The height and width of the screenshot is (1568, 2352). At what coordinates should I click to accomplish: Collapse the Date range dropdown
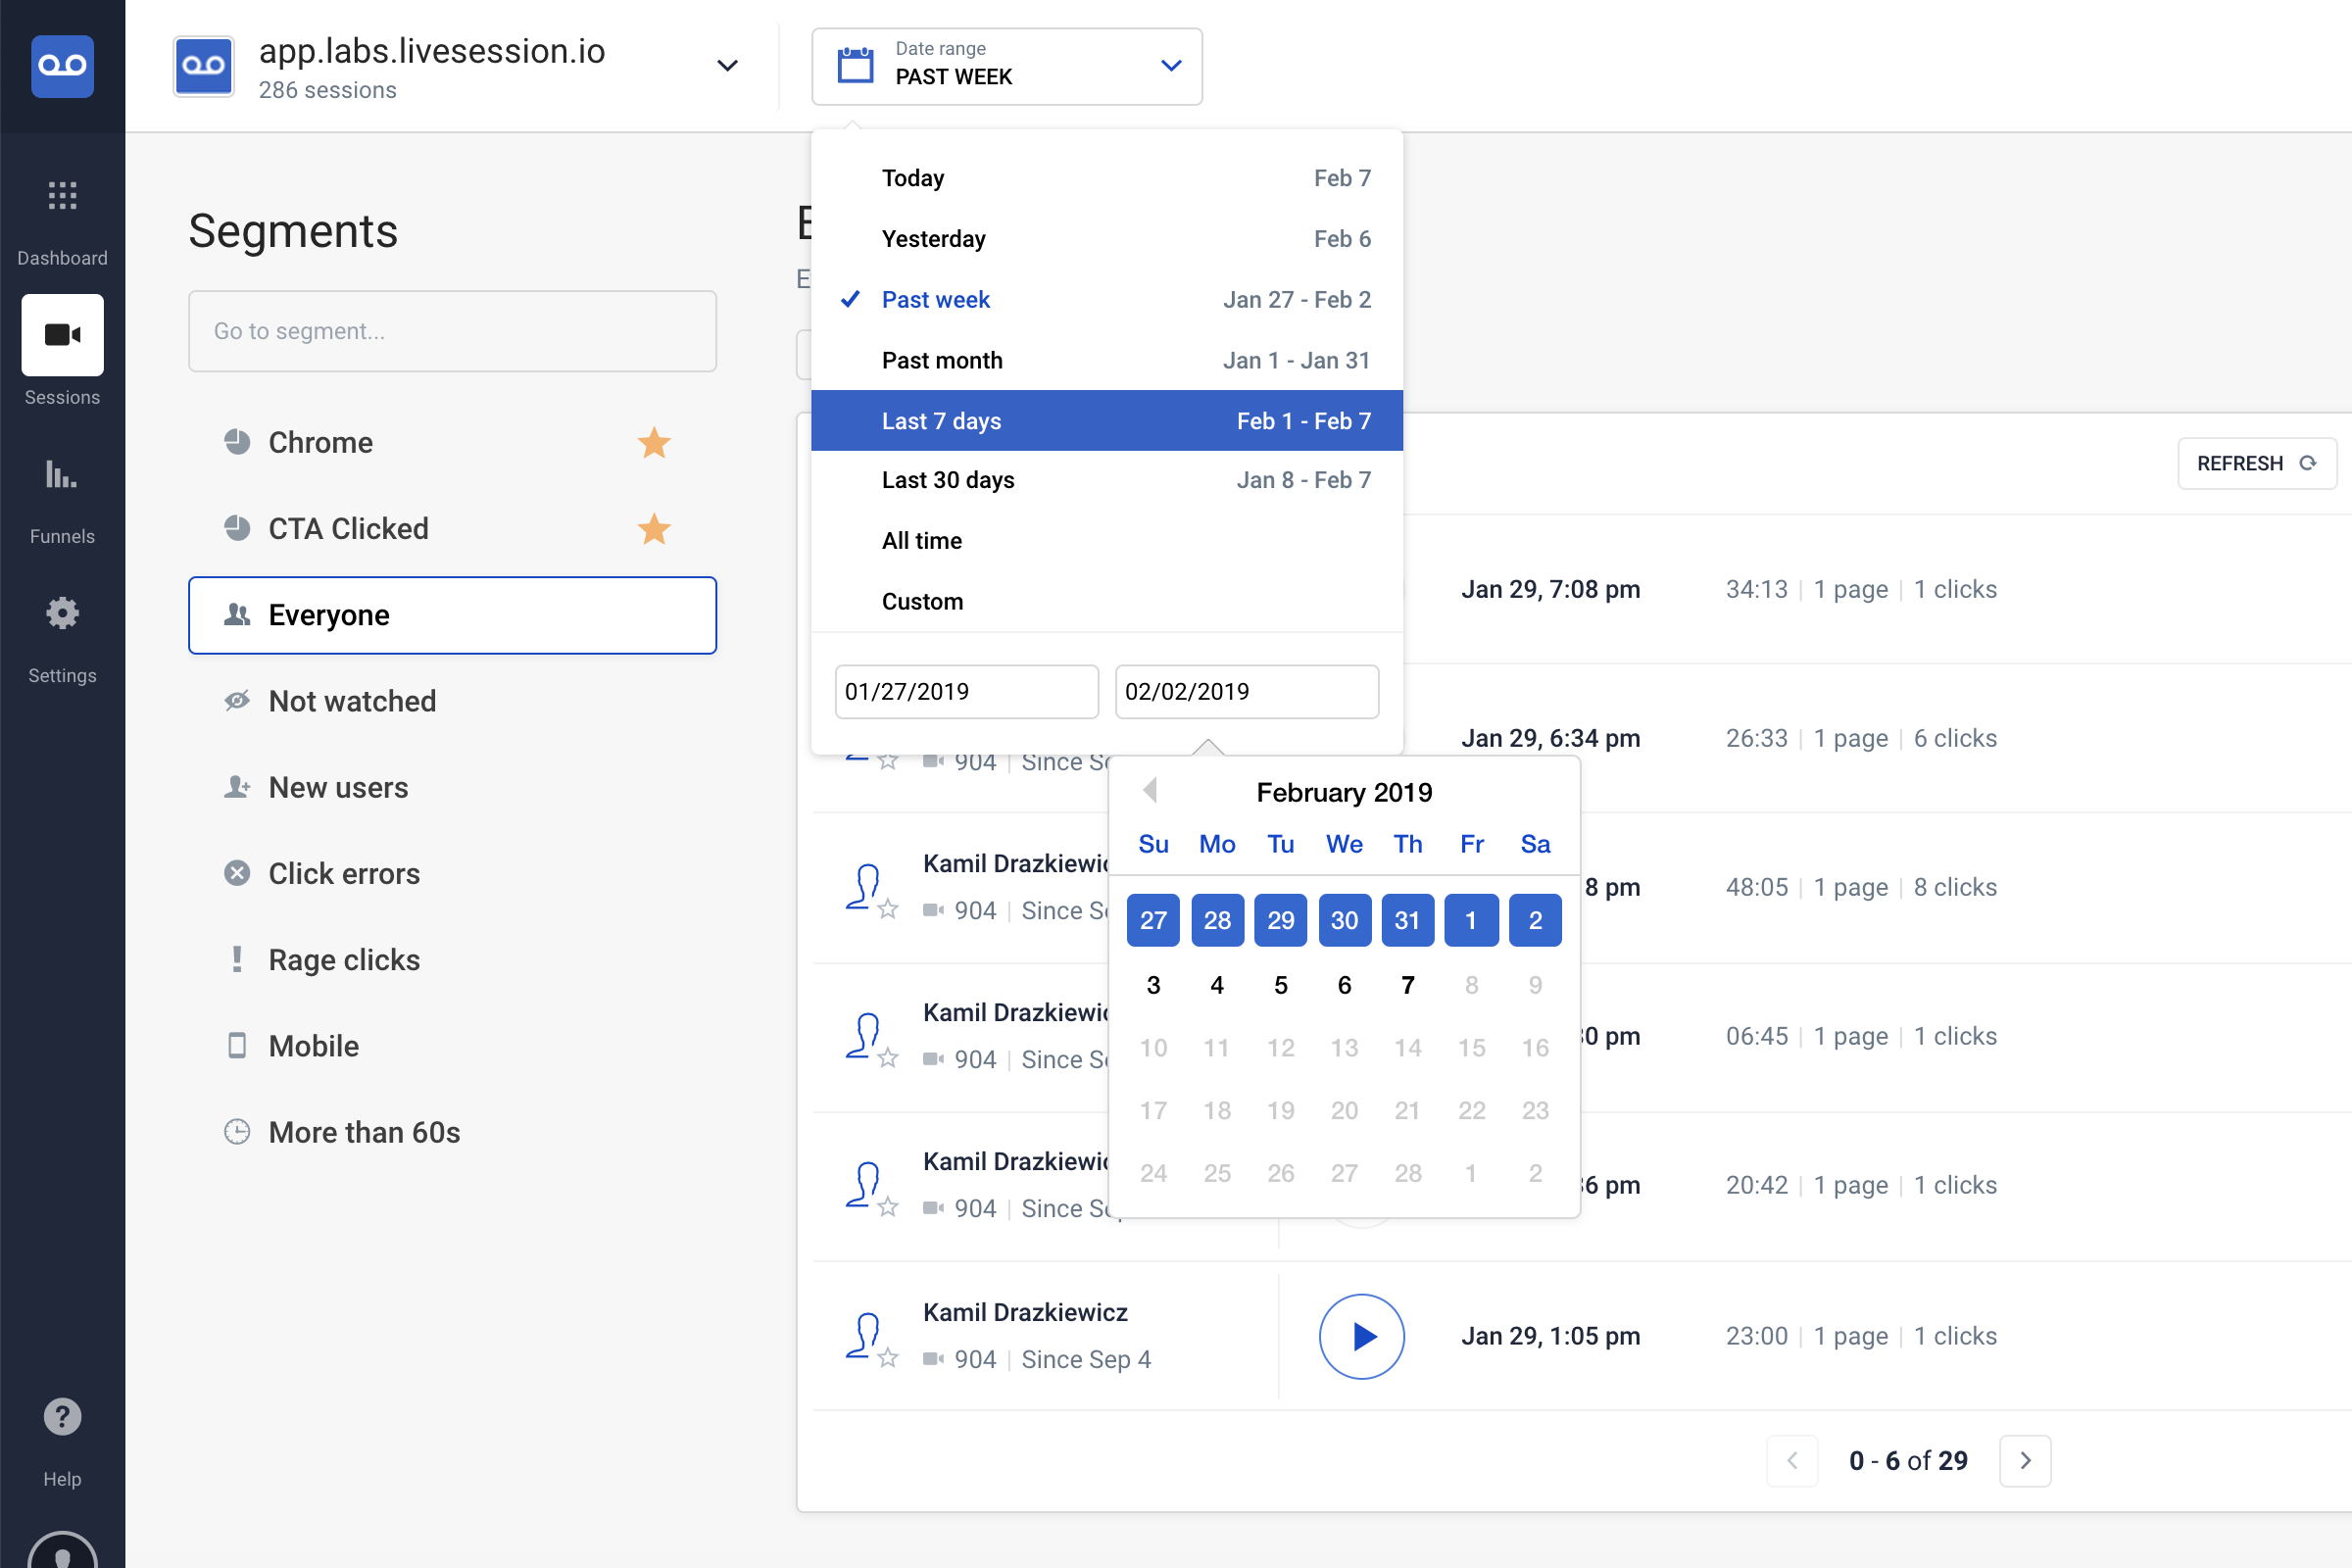click(1171, 66)
